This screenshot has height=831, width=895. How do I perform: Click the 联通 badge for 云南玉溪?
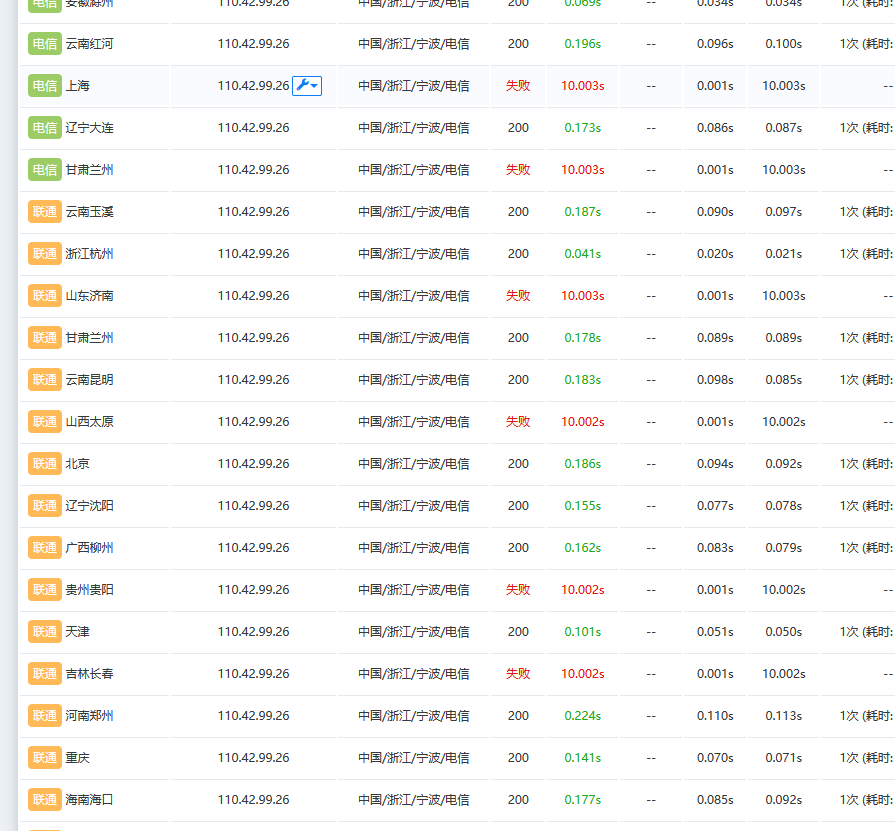pos(45,212)
